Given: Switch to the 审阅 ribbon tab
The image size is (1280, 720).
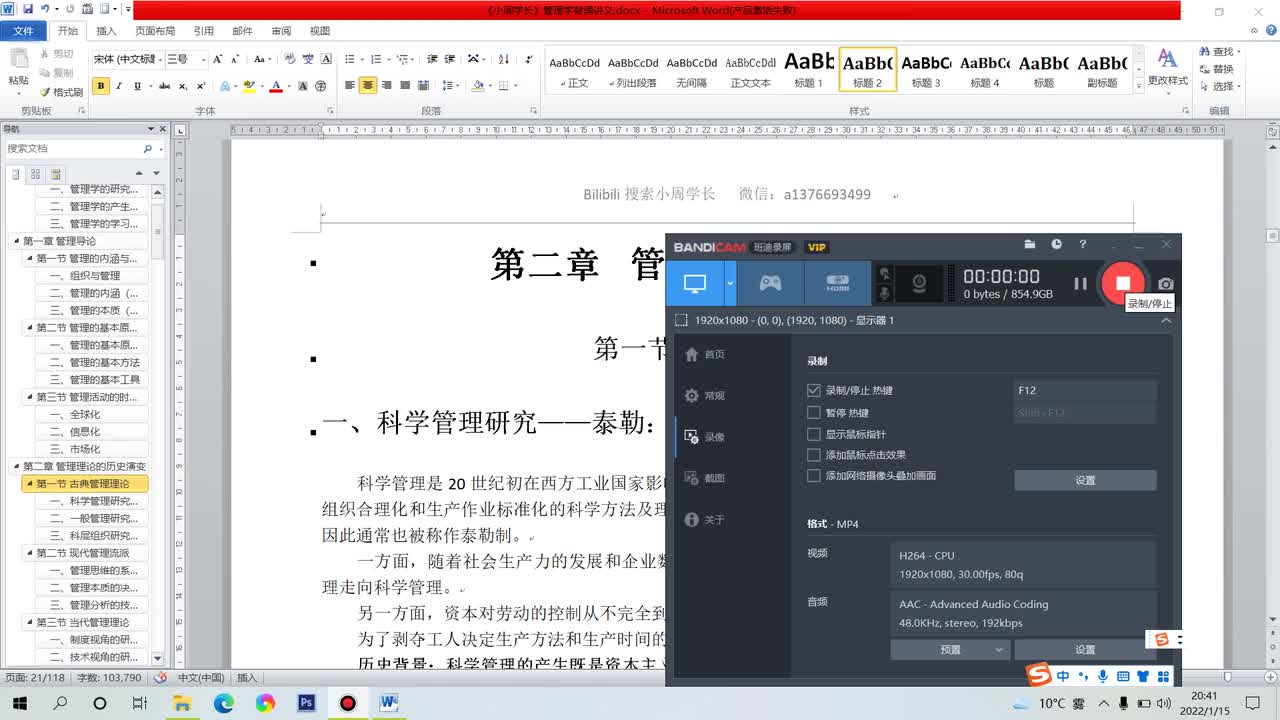Looking at the screenshot, I should pos(282,31).
